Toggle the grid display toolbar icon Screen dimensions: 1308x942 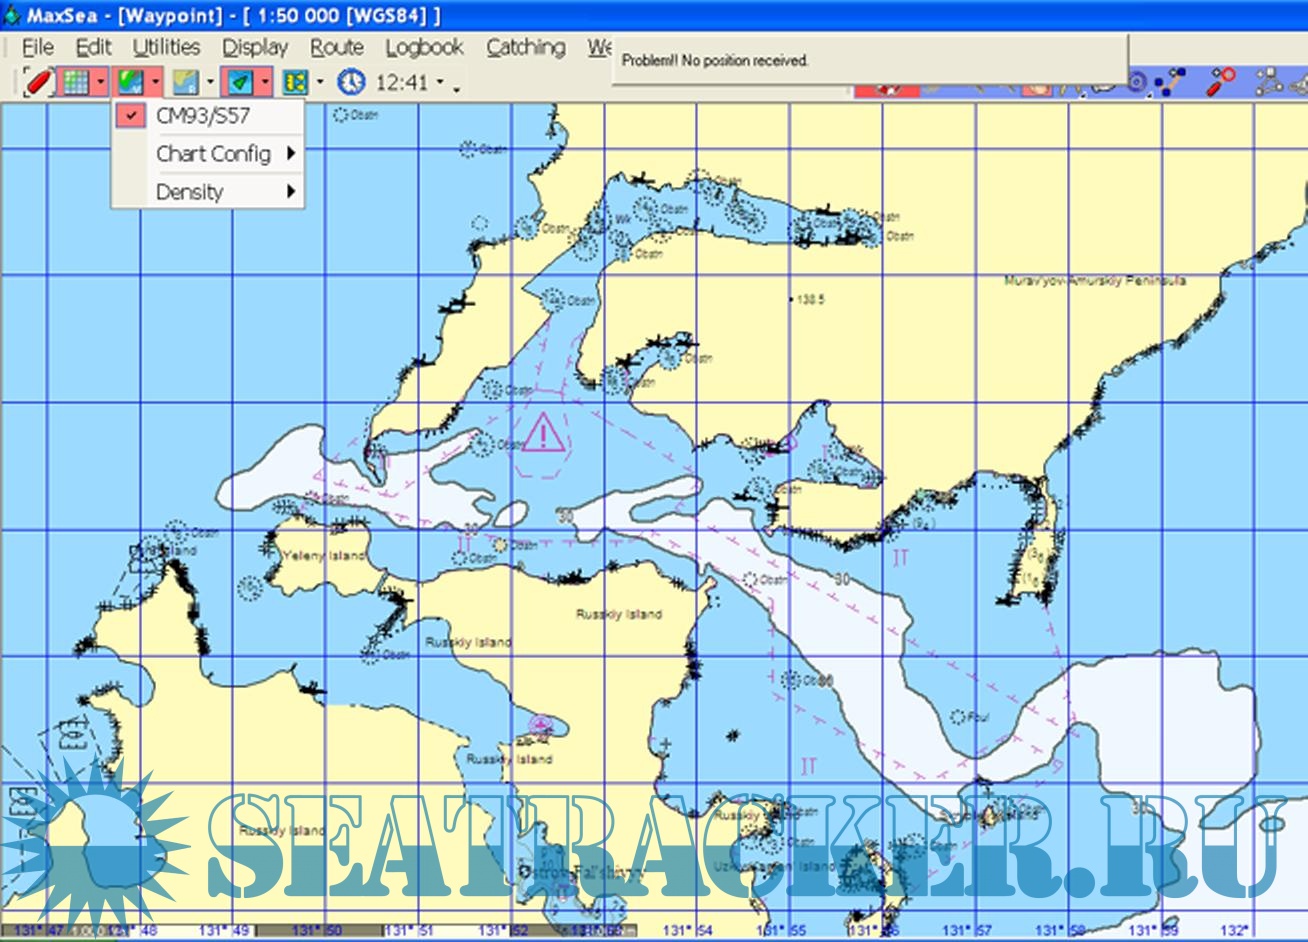76,81
